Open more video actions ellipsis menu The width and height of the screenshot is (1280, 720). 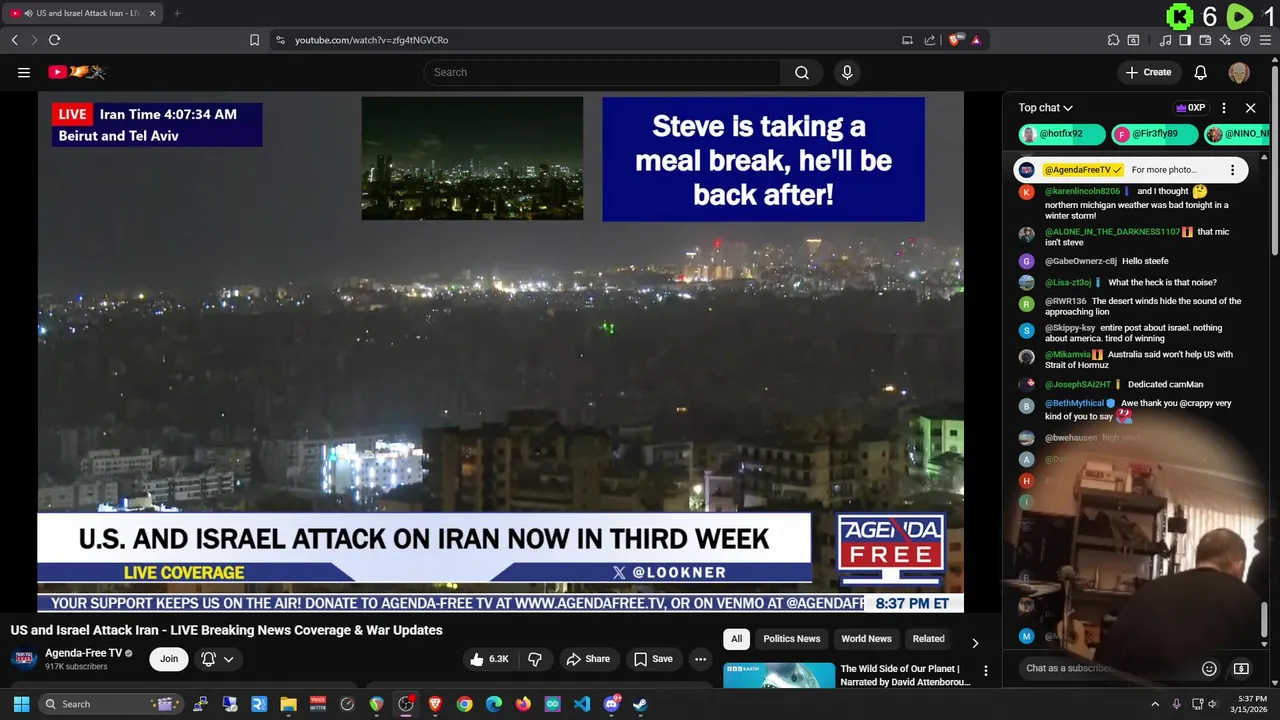point(700,659)
